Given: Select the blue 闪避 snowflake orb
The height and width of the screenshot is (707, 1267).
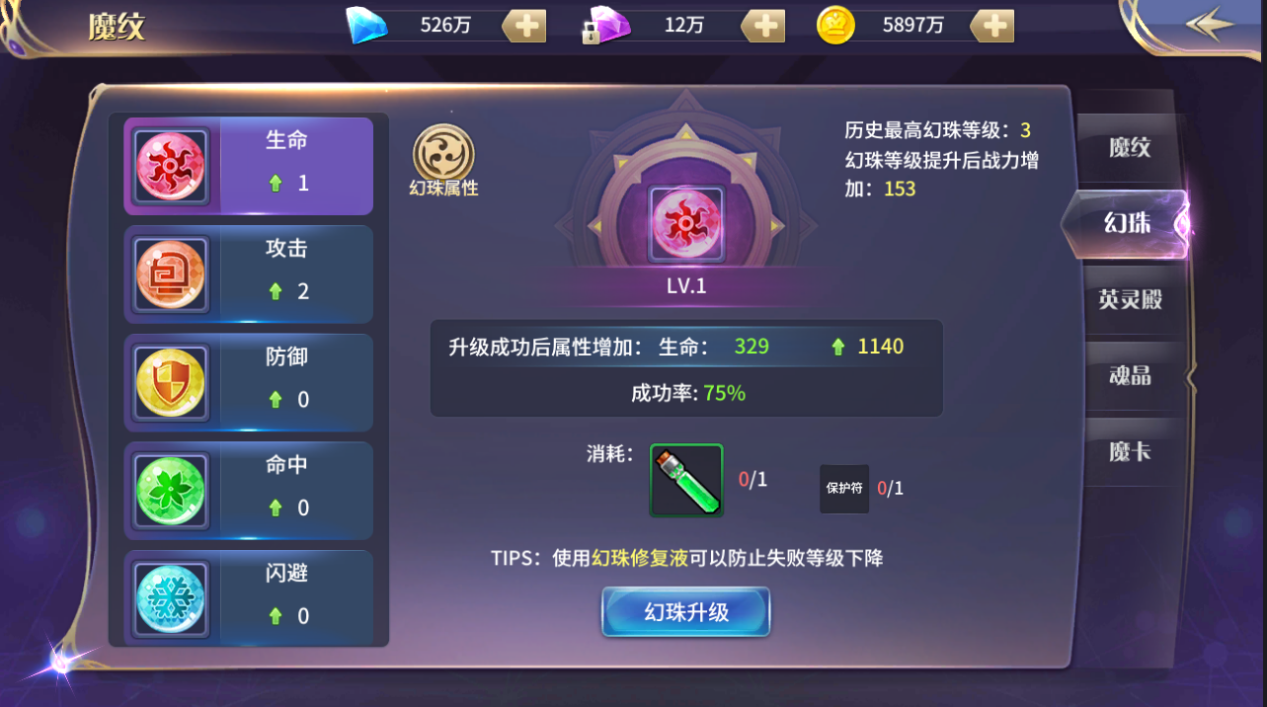Looking at the screenshot, I should [x=171, y=598].
